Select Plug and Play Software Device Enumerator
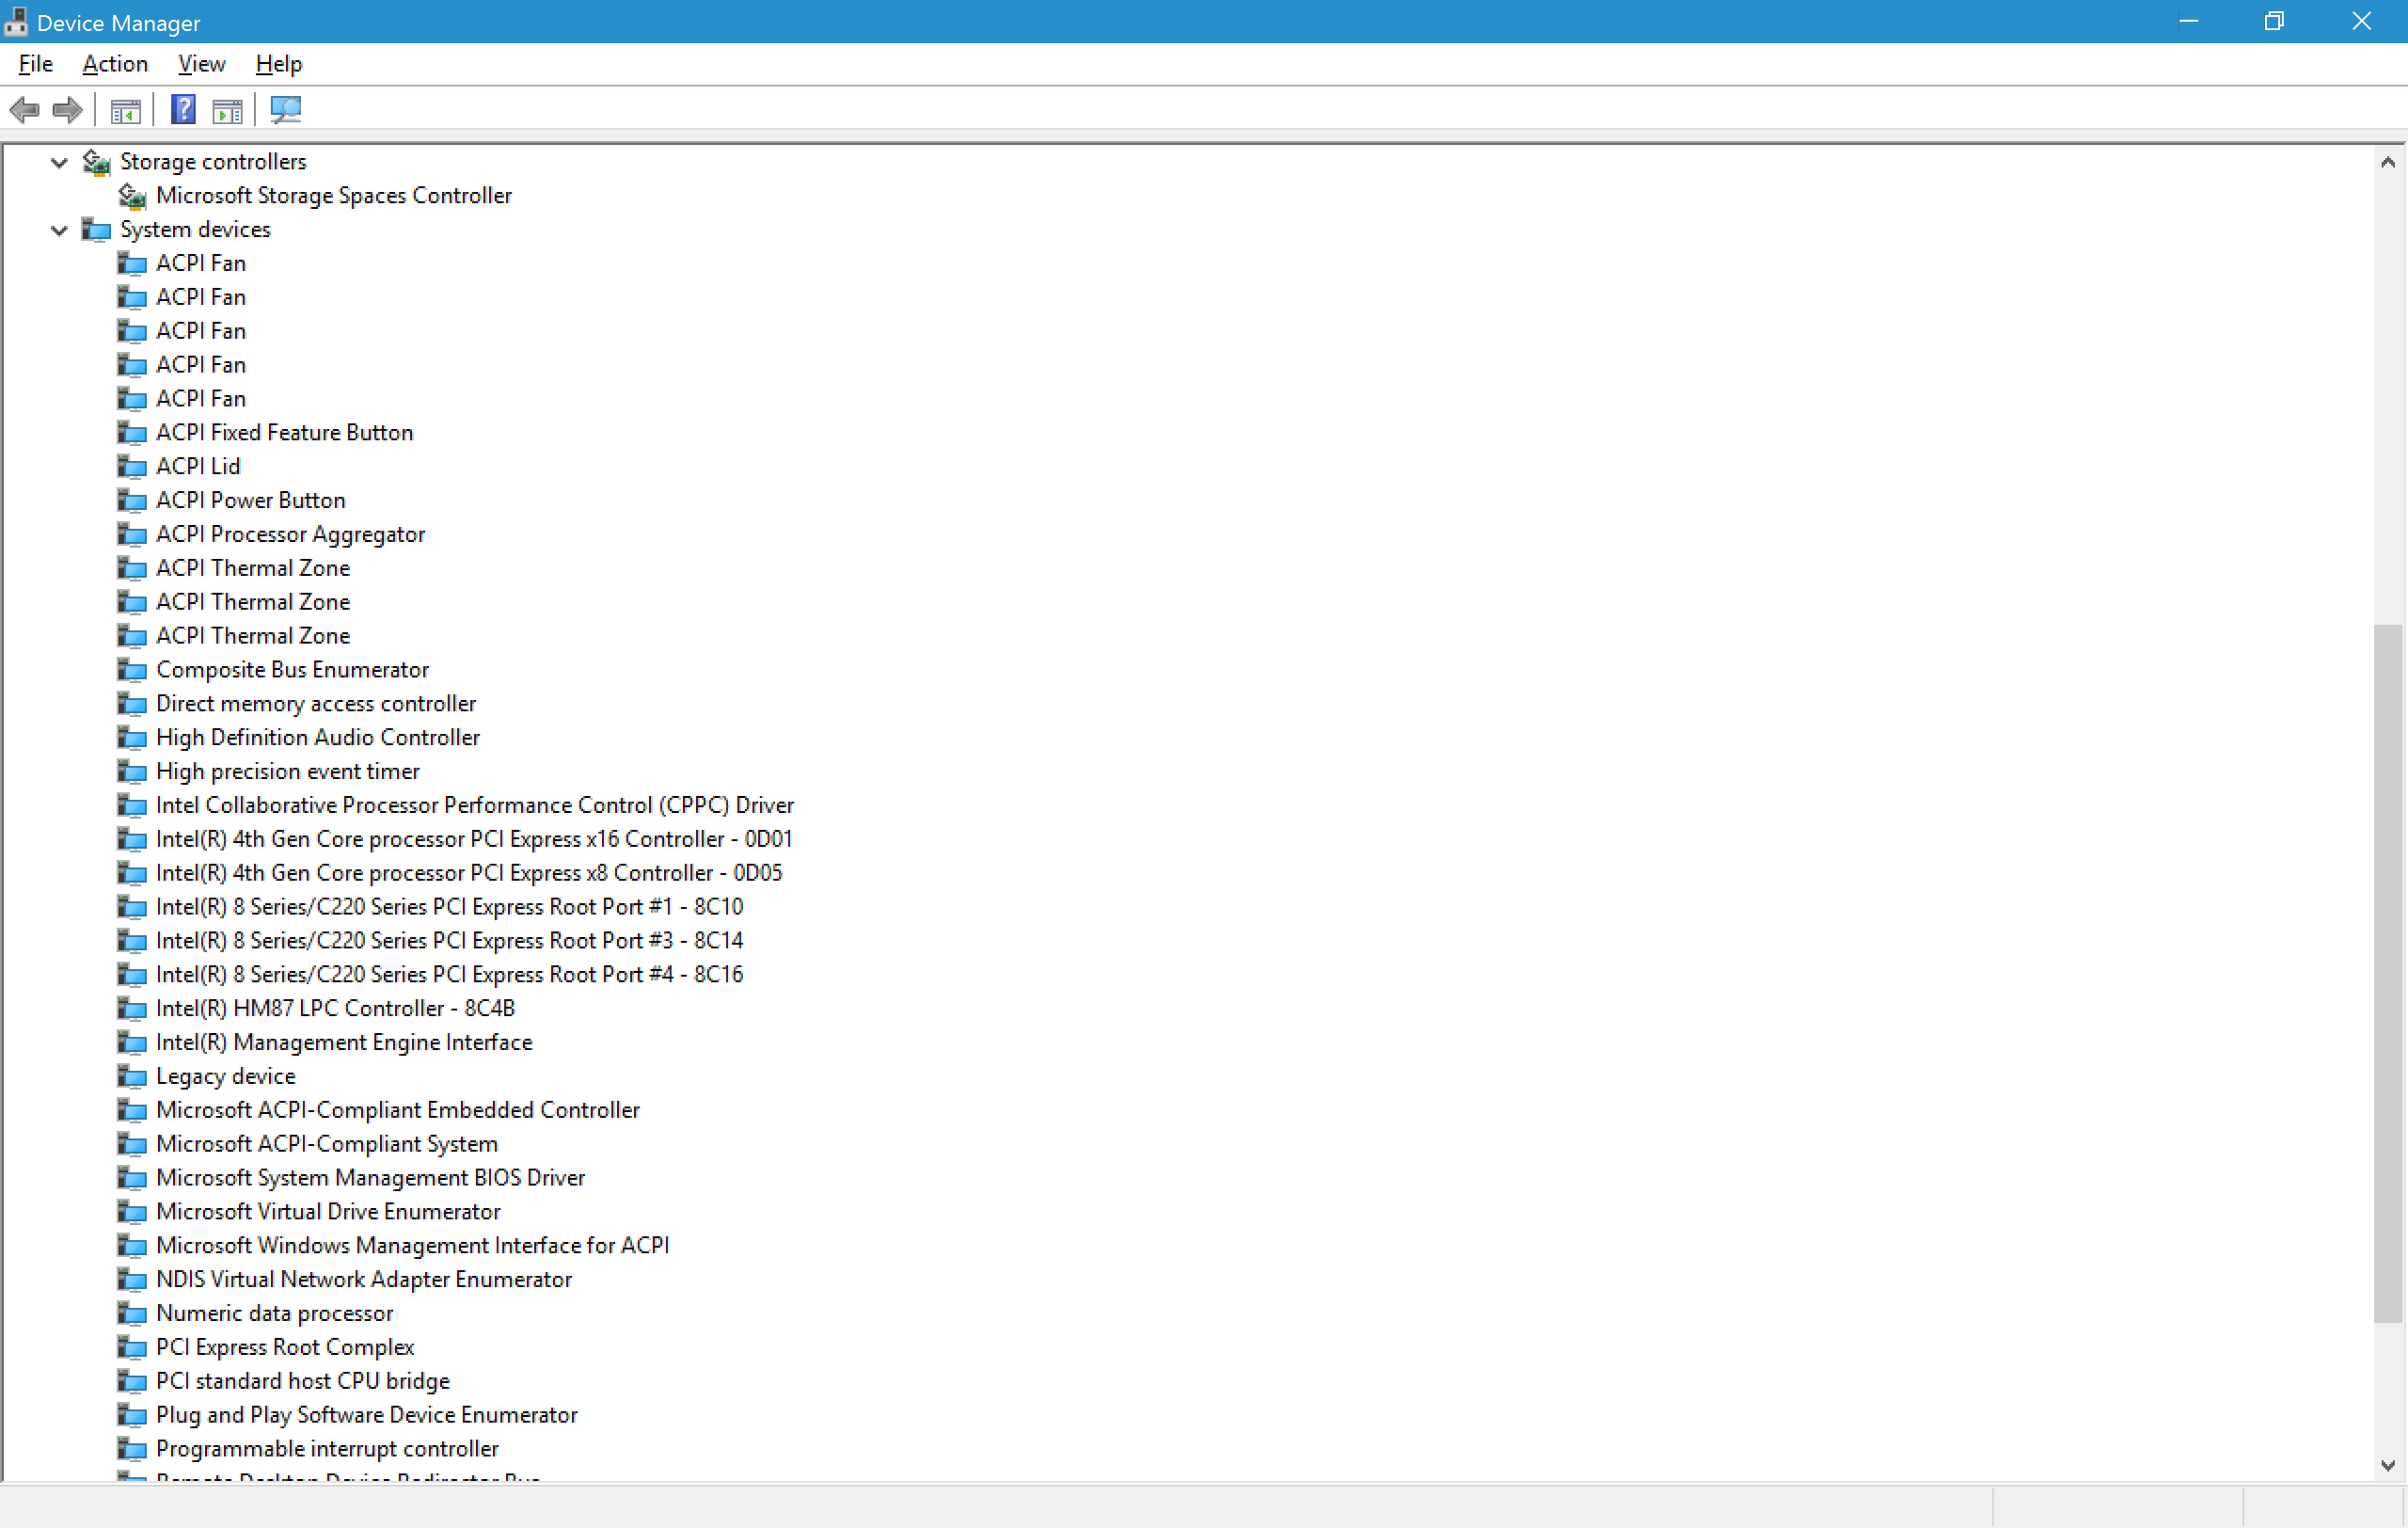The height and width of the screenshot is (1528, 2408). point(367,1416)
